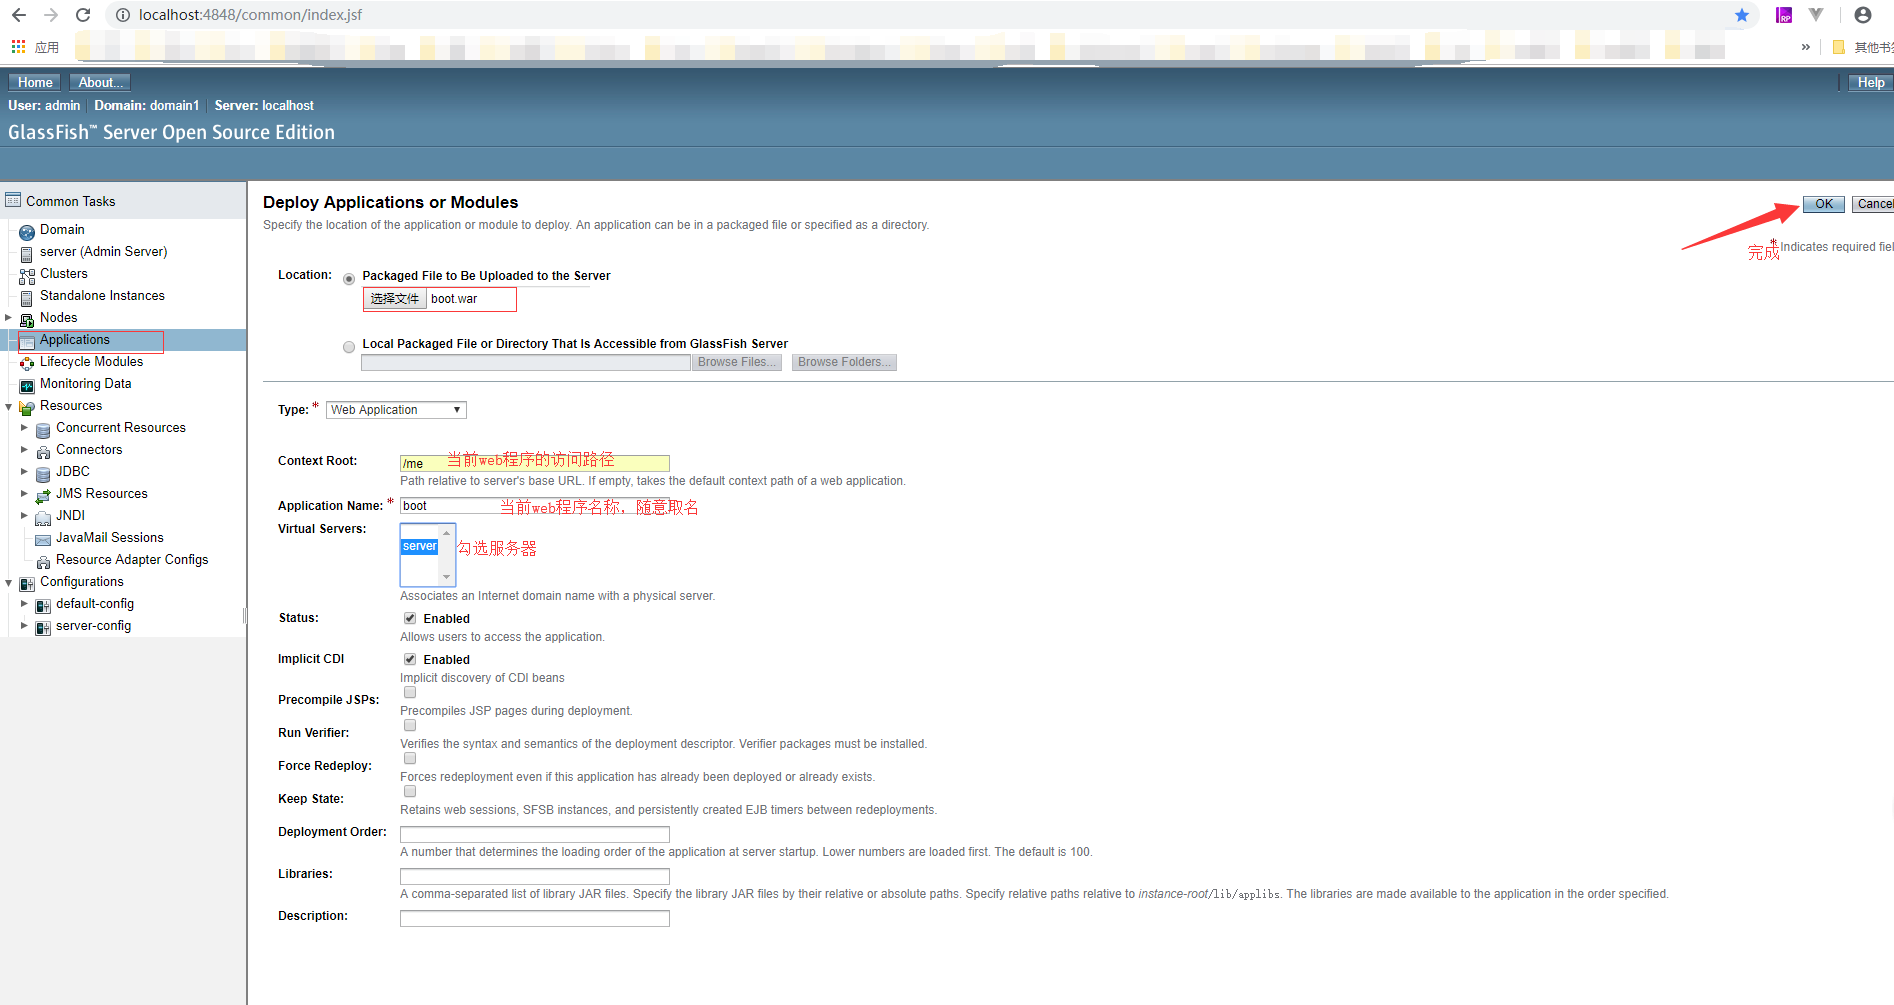Image resolution: width=1894 pixels, height=1005 pixels.
Task: Enable the Precompile JSPs checkbox
Action: 409,691
